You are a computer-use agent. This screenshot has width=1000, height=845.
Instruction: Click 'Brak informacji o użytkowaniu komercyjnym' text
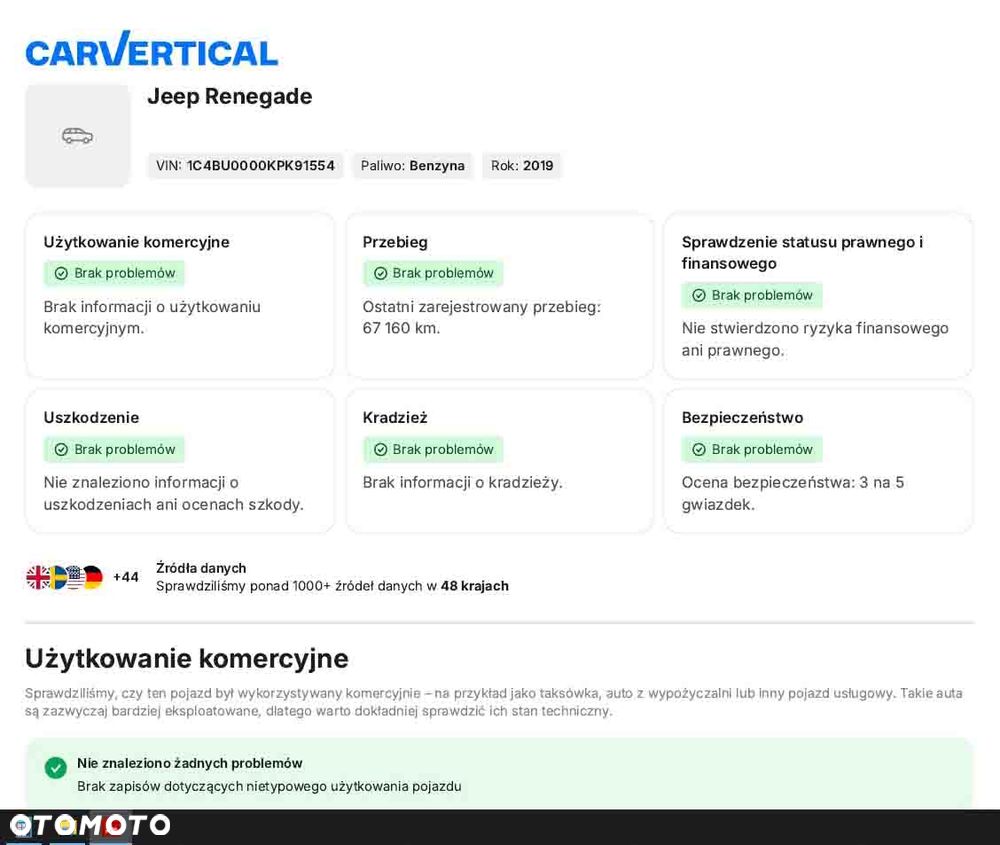pyautogui.click(x=152, y=318)
